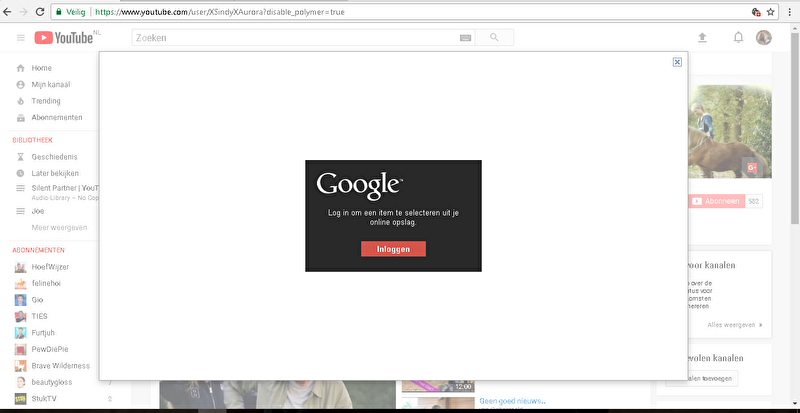The width and height of the screenshot is (800, 413).
Task: Select PewDiePie subscription
Action: click(50, 349)
